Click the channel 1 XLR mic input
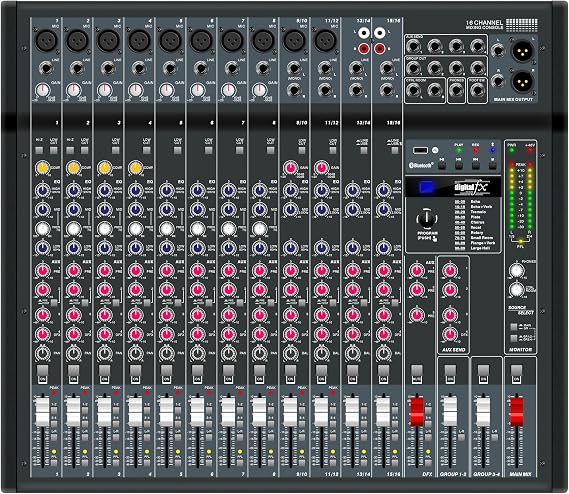Image resolution: width=569 pixels, height=494 pixels. (x=46, y=41)
